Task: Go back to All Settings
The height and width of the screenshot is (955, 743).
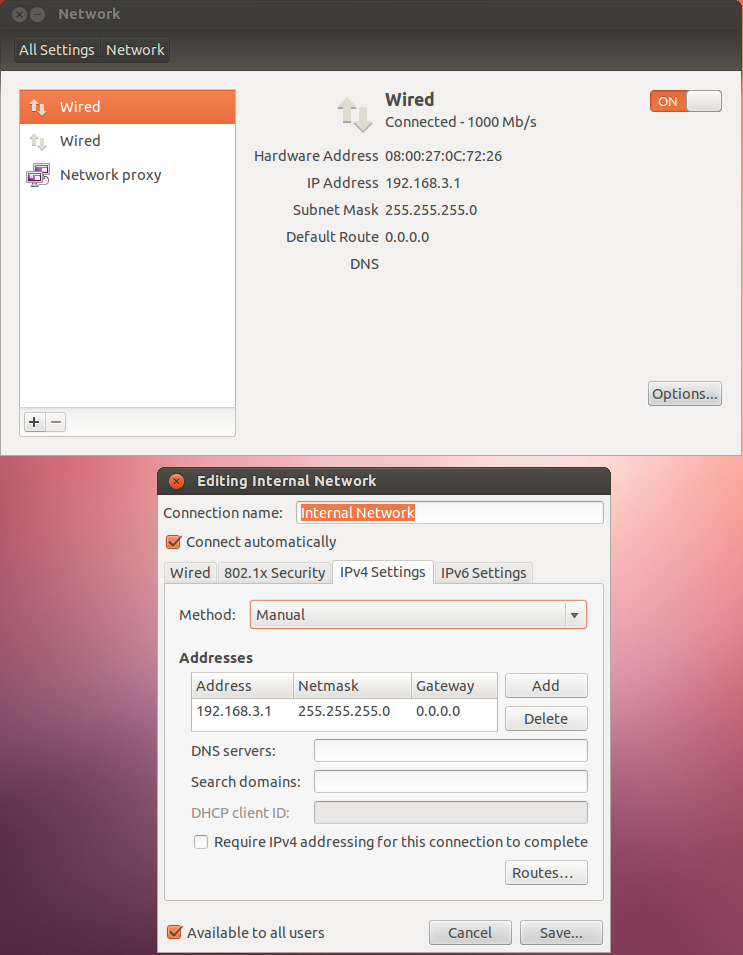Action: pyautogui.click(x=57, y=50)
